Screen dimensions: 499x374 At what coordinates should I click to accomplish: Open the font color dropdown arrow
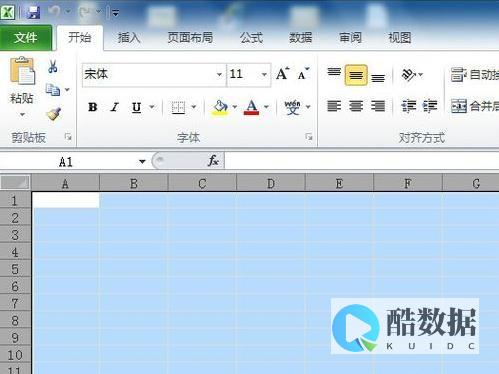point(266,107)
